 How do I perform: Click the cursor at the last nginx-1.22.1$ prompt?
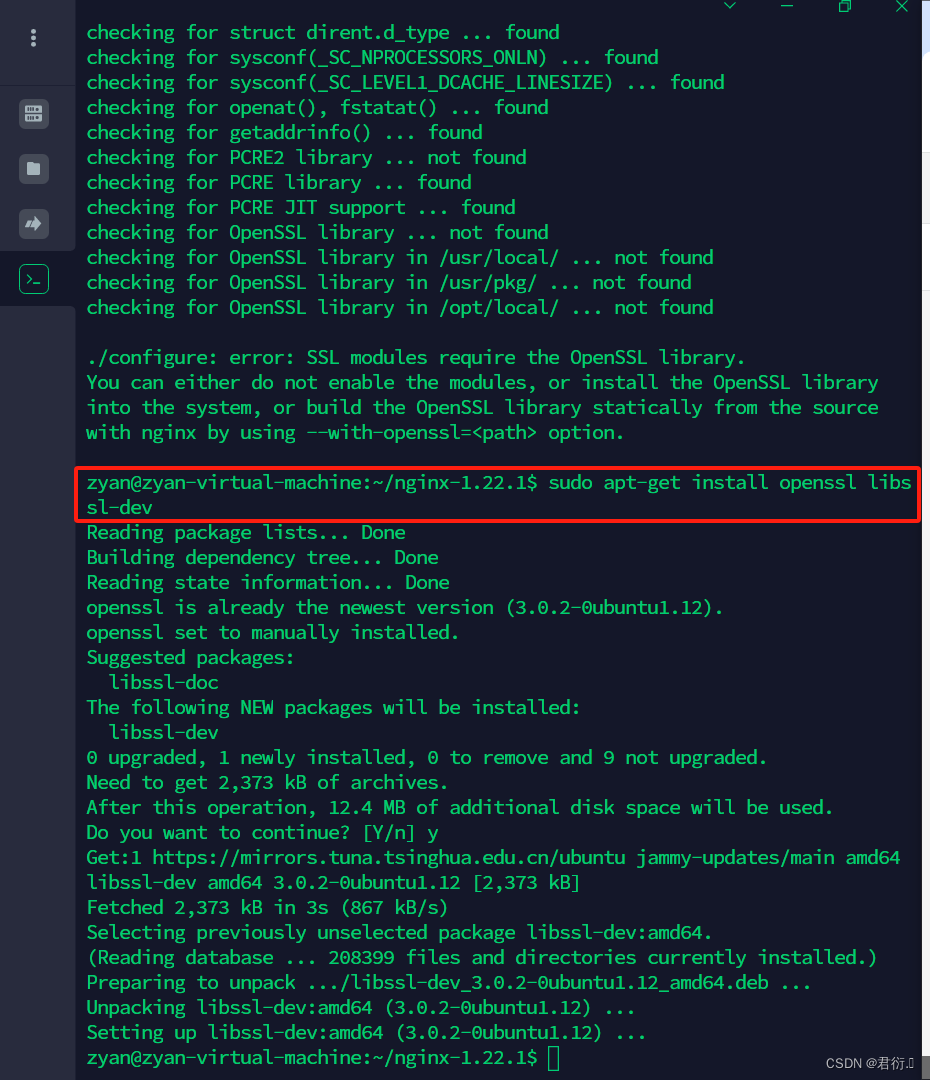[x=553, y=1058]
